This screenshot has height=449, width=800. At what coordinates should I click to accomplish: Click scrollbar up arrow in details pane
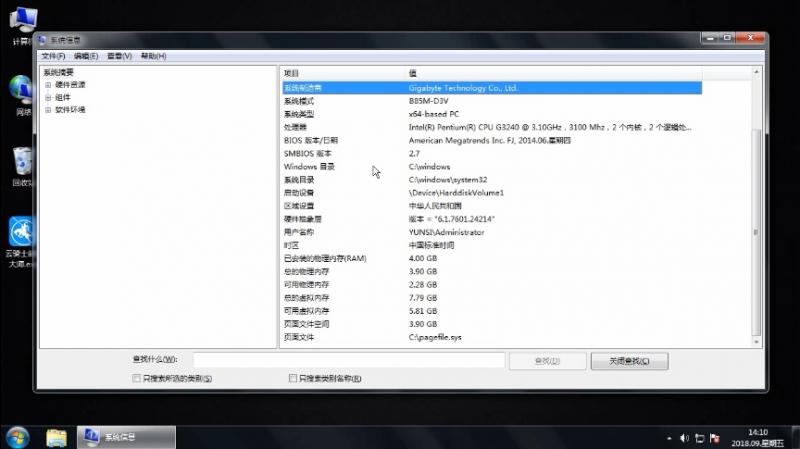[756, 72]
